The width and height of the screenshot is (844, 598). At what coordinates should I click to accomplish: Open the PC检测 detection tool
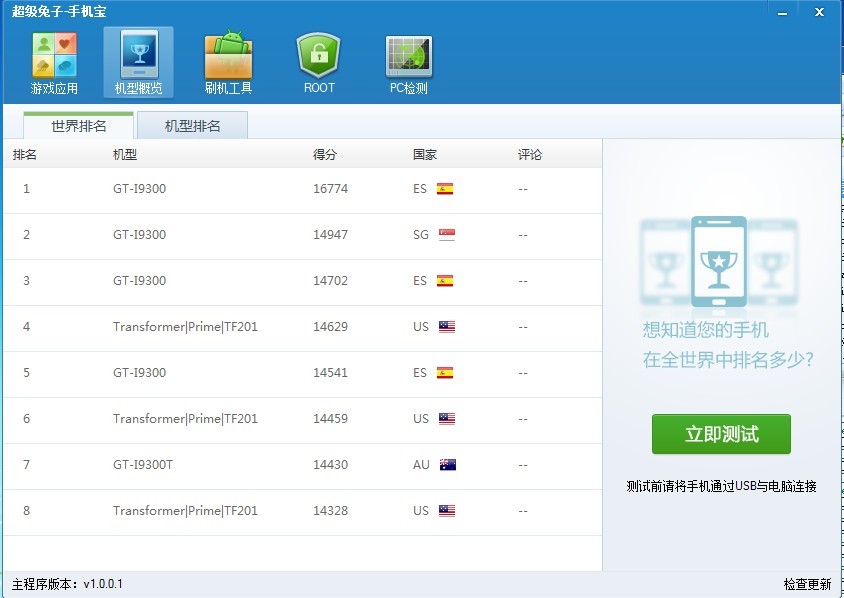click(408, 63)
